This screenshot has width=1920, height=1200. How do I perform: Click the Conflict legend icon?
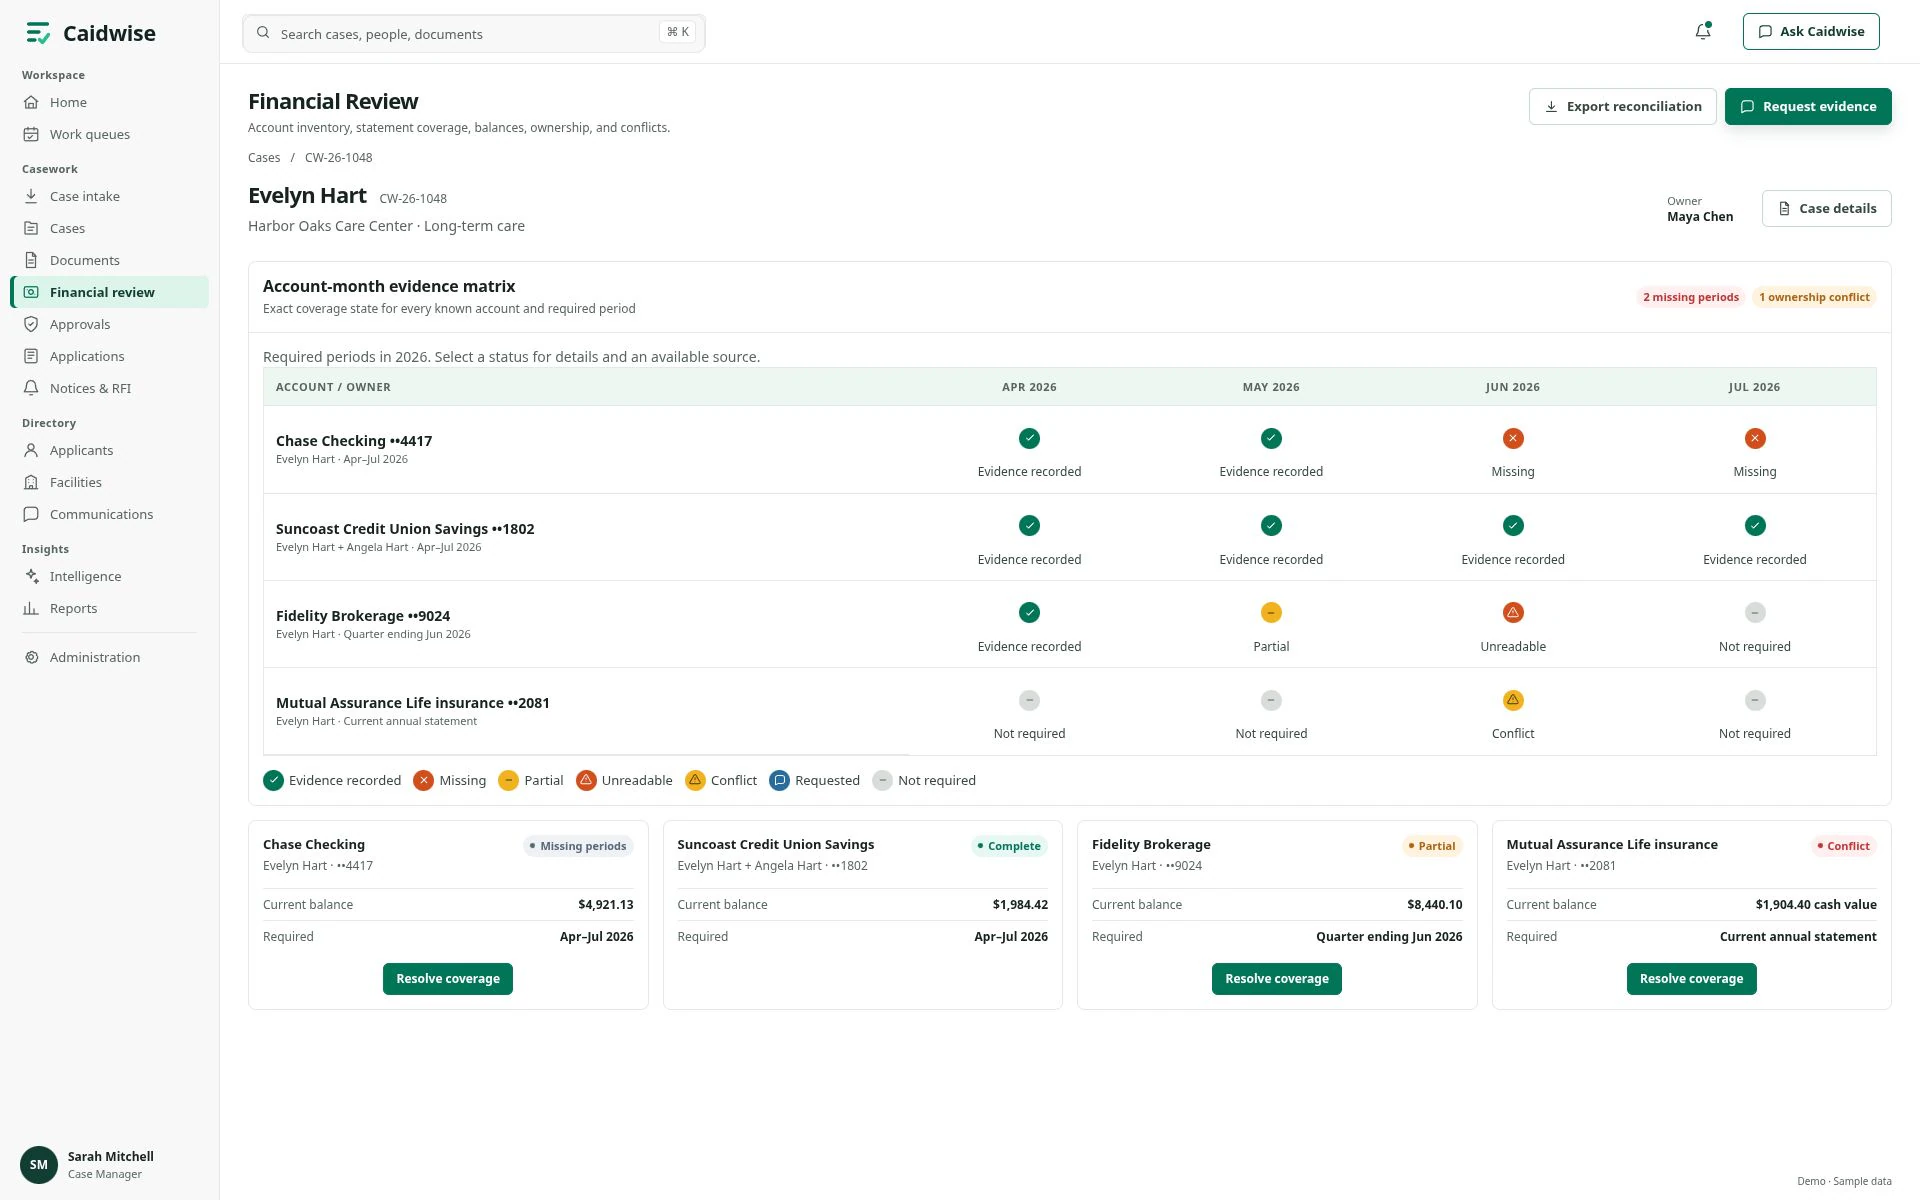point(695,780)
